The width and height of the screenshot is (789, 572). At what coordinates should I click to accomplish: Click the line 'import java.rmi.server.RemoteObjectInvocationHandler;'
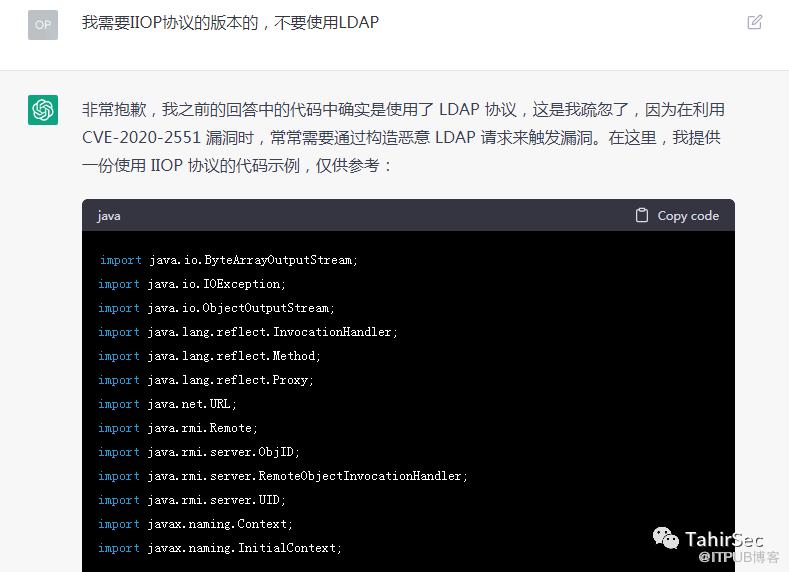[283, 476]
